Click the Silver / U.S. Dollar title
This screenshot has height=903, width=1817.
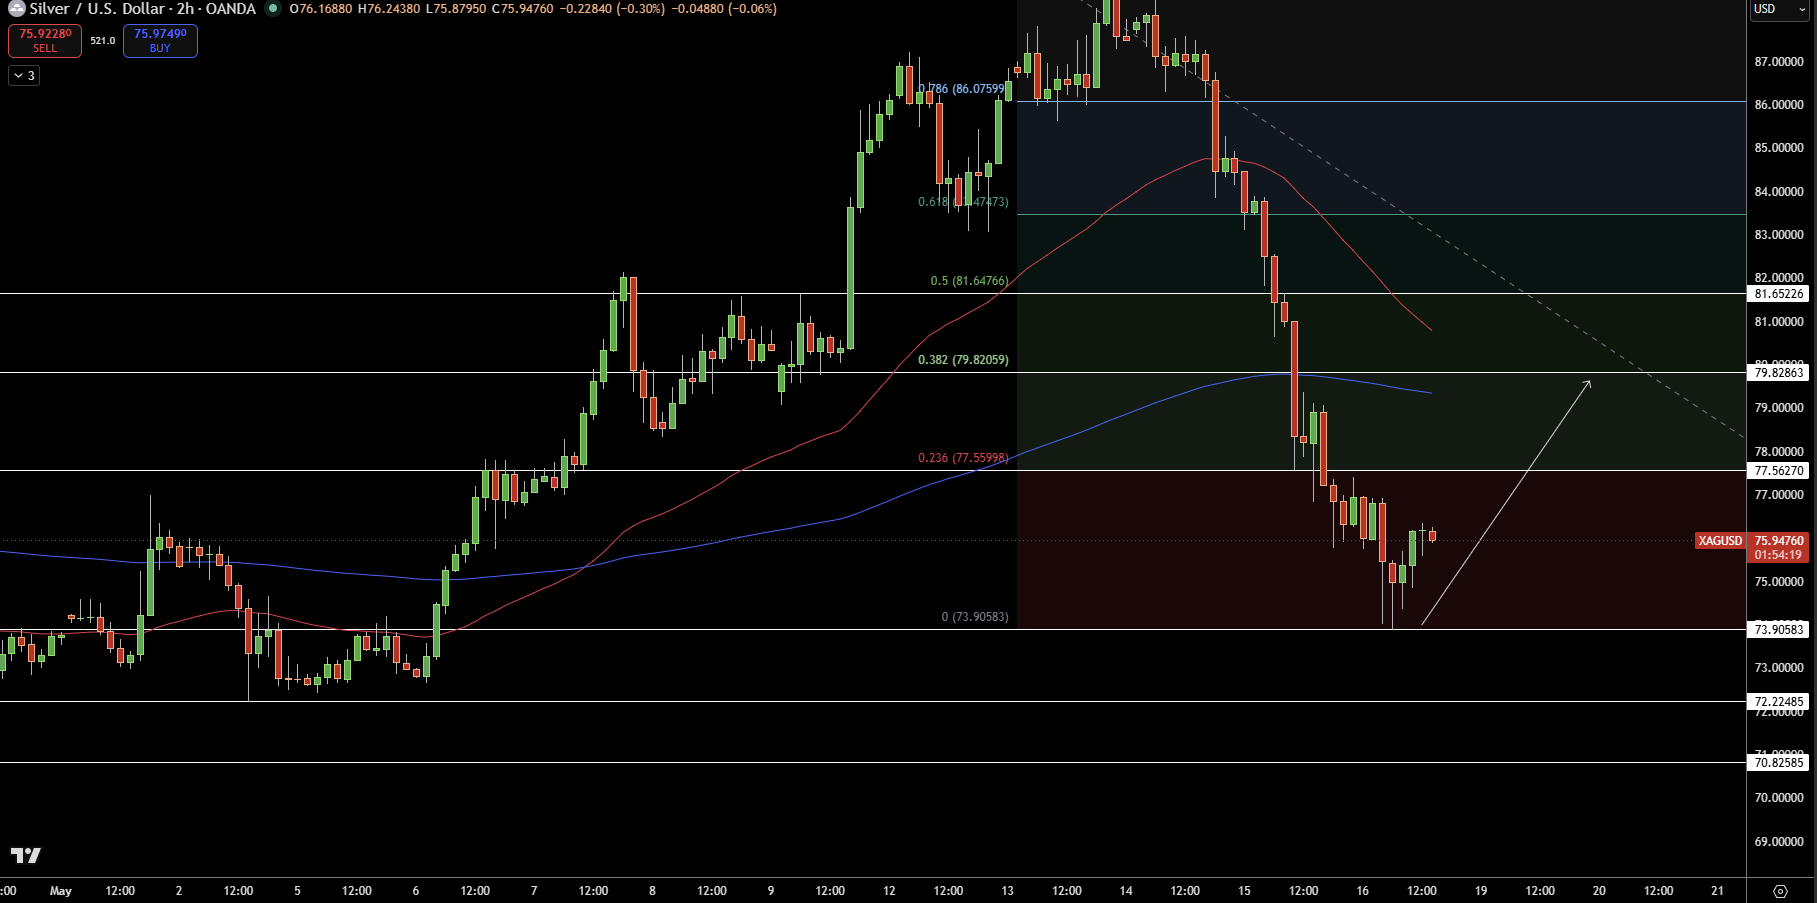[97, 8]
